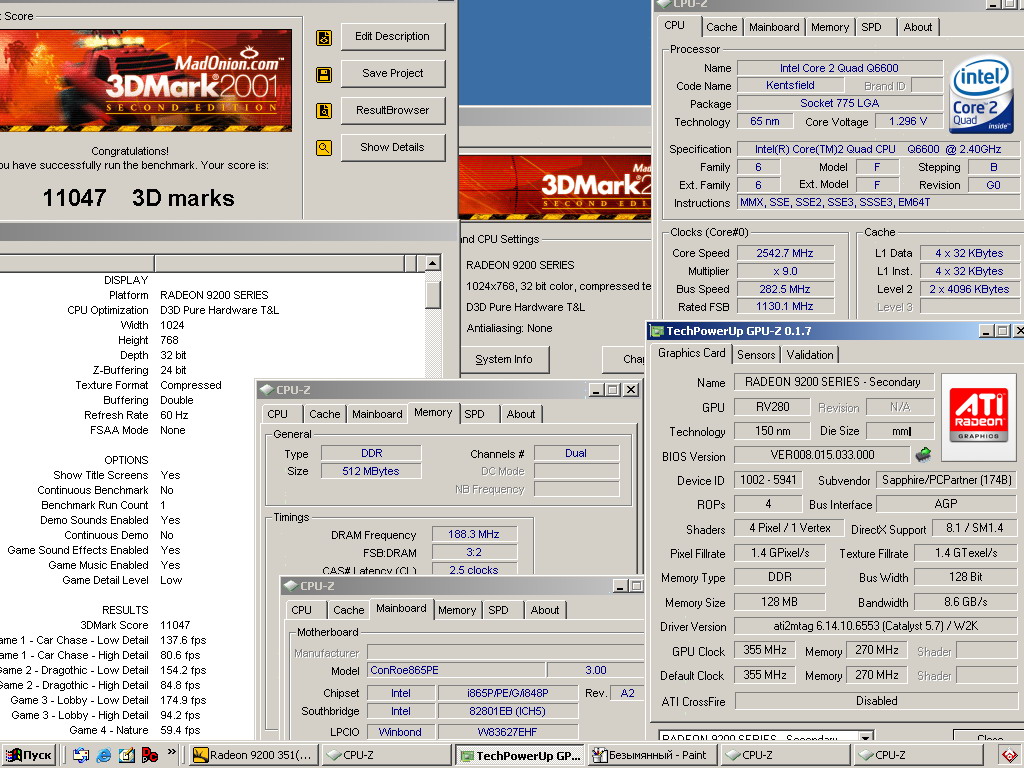The height and width of the screenshot is (768, 1024).
Task: Click the Specification field in CPU-Z
Action: click(878, 149)
